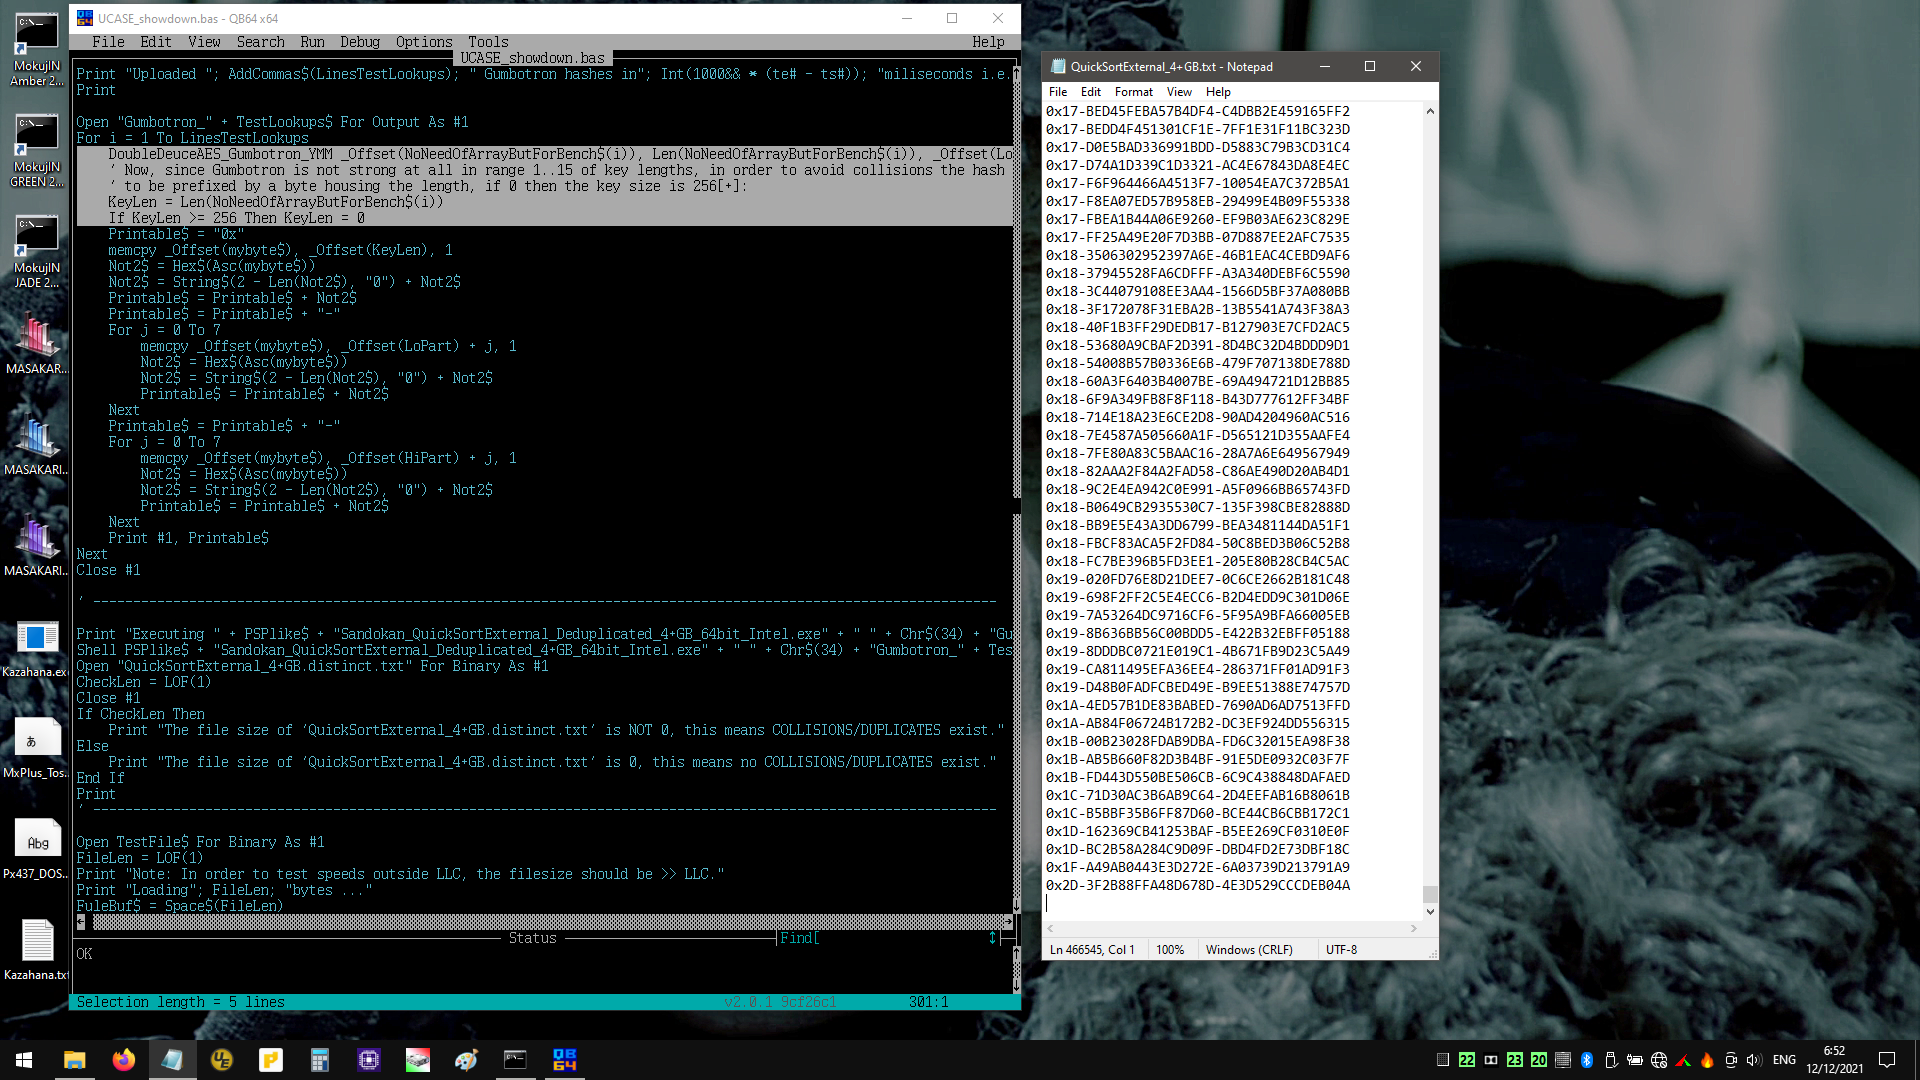Screen dimensions: 1920x1080
Task: Select the MokujIN JADE desktop shortcut
Action: [37, 252]
